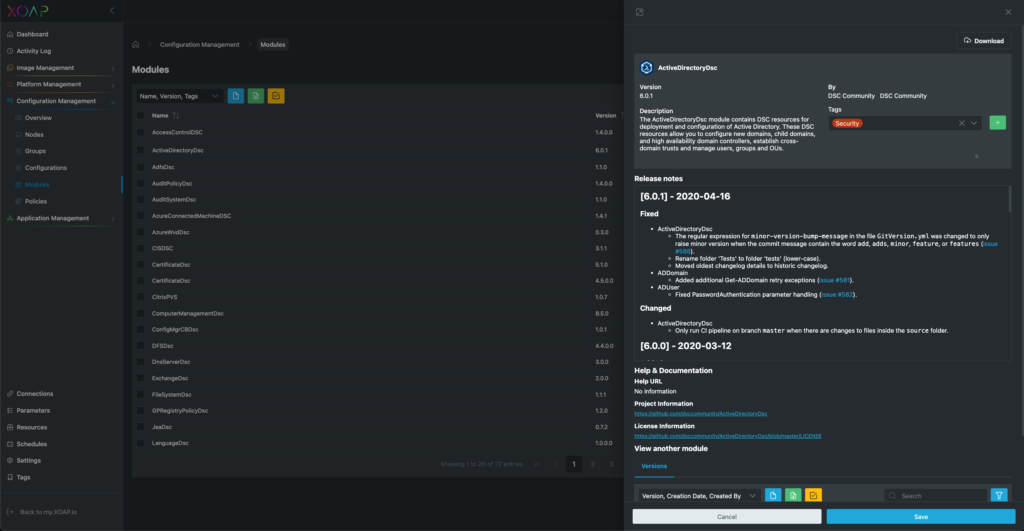The image size is (1024, 531).
Task: Open the Activity Log sidebar item
Action: (x=33, y=51)
